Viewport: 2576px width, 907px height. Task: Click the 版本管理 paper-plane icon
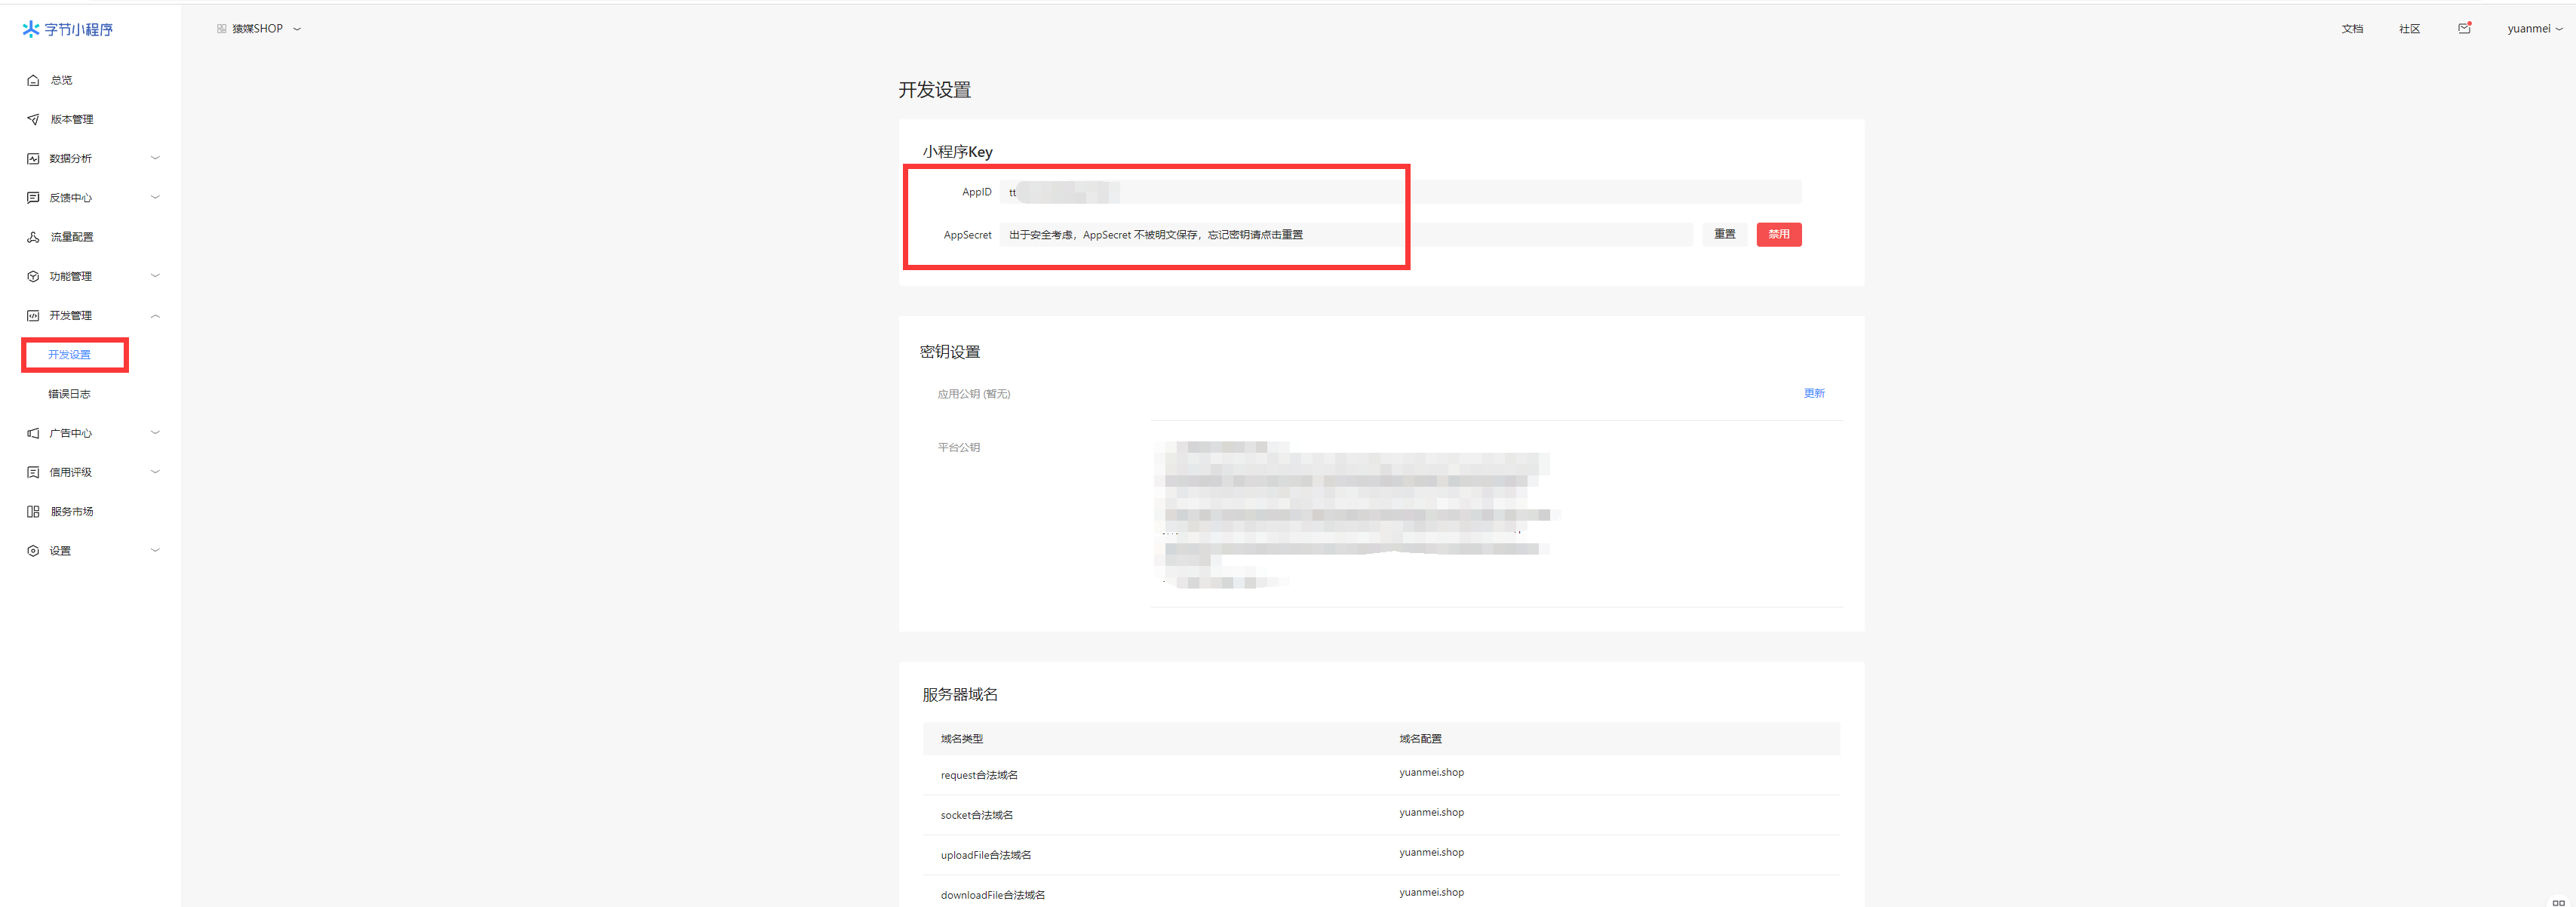click(33, 119)
